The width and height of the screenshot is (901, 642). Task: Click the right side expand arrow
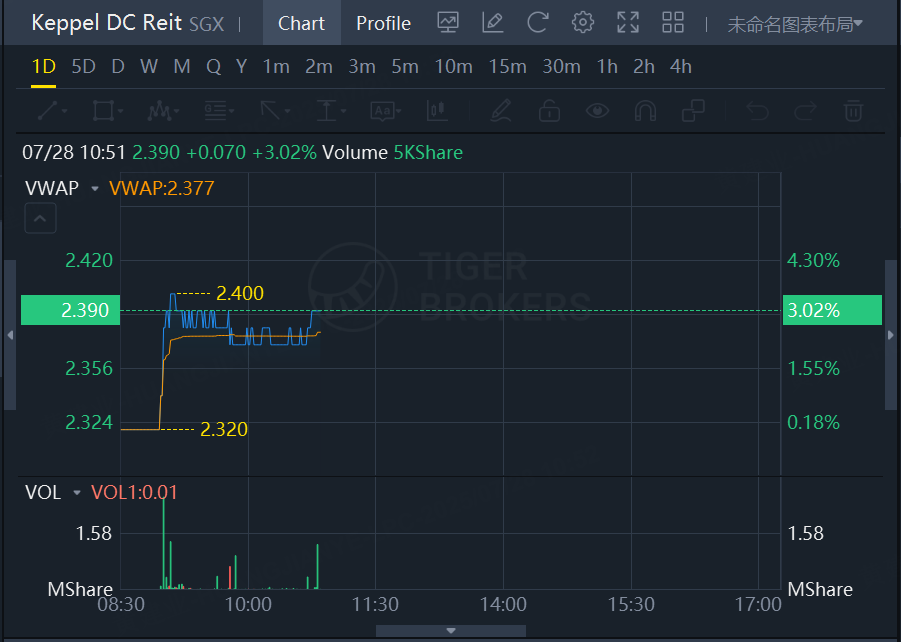(x=891, y=335)
